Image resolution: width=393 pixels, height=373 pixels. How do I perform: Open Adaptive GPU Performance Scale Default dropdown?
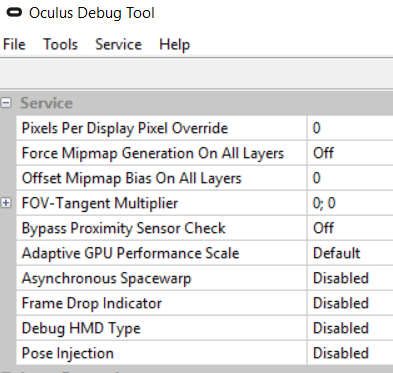[x=350, y=253]
